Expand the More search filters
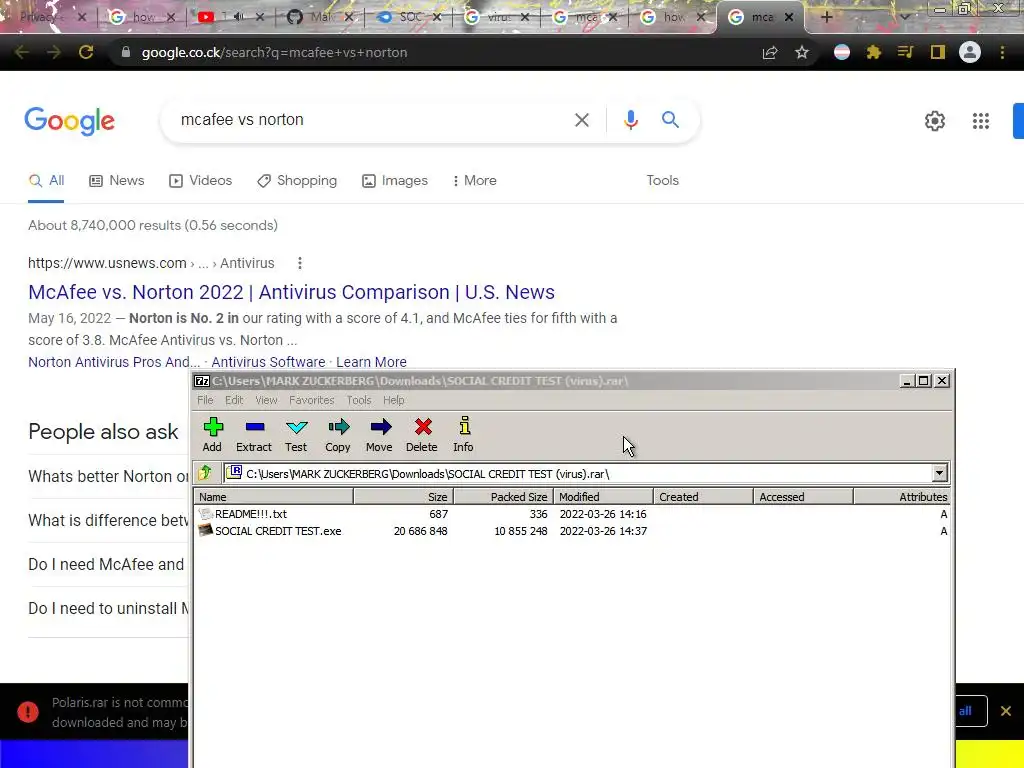 click(x=475, y=180)
